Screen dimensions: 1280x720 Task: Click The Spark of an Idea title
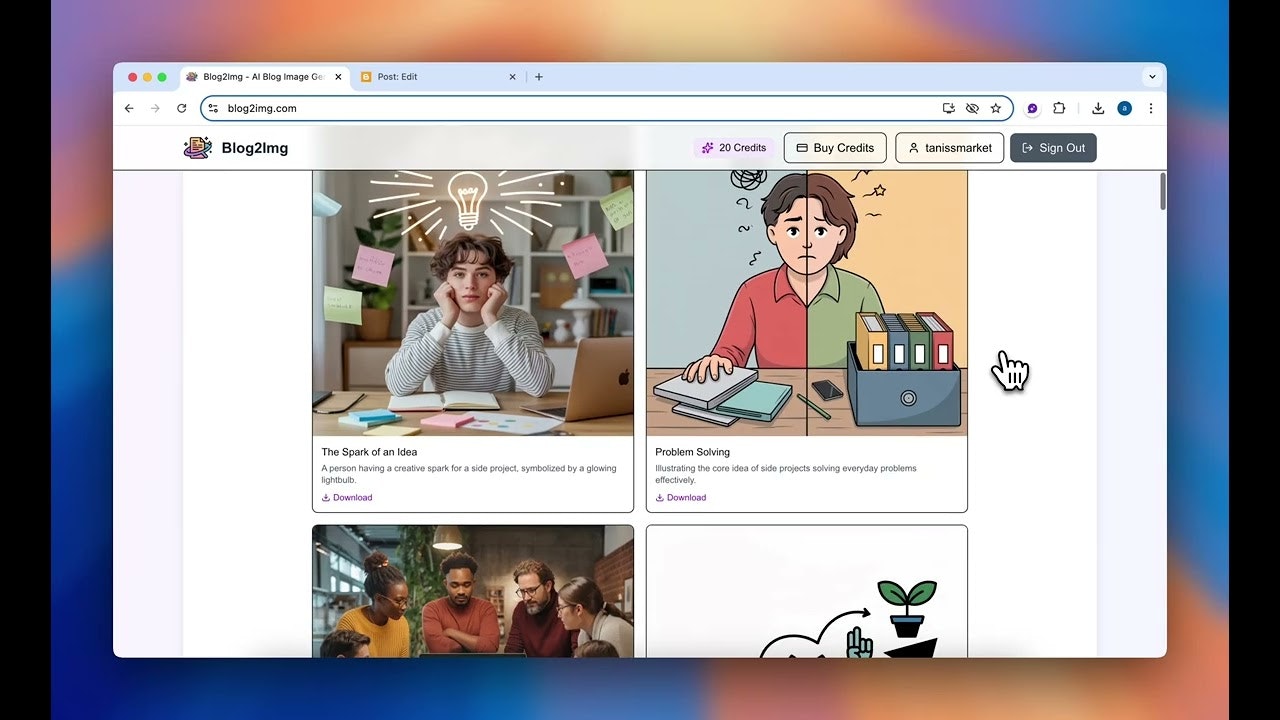tap(369, 452)
